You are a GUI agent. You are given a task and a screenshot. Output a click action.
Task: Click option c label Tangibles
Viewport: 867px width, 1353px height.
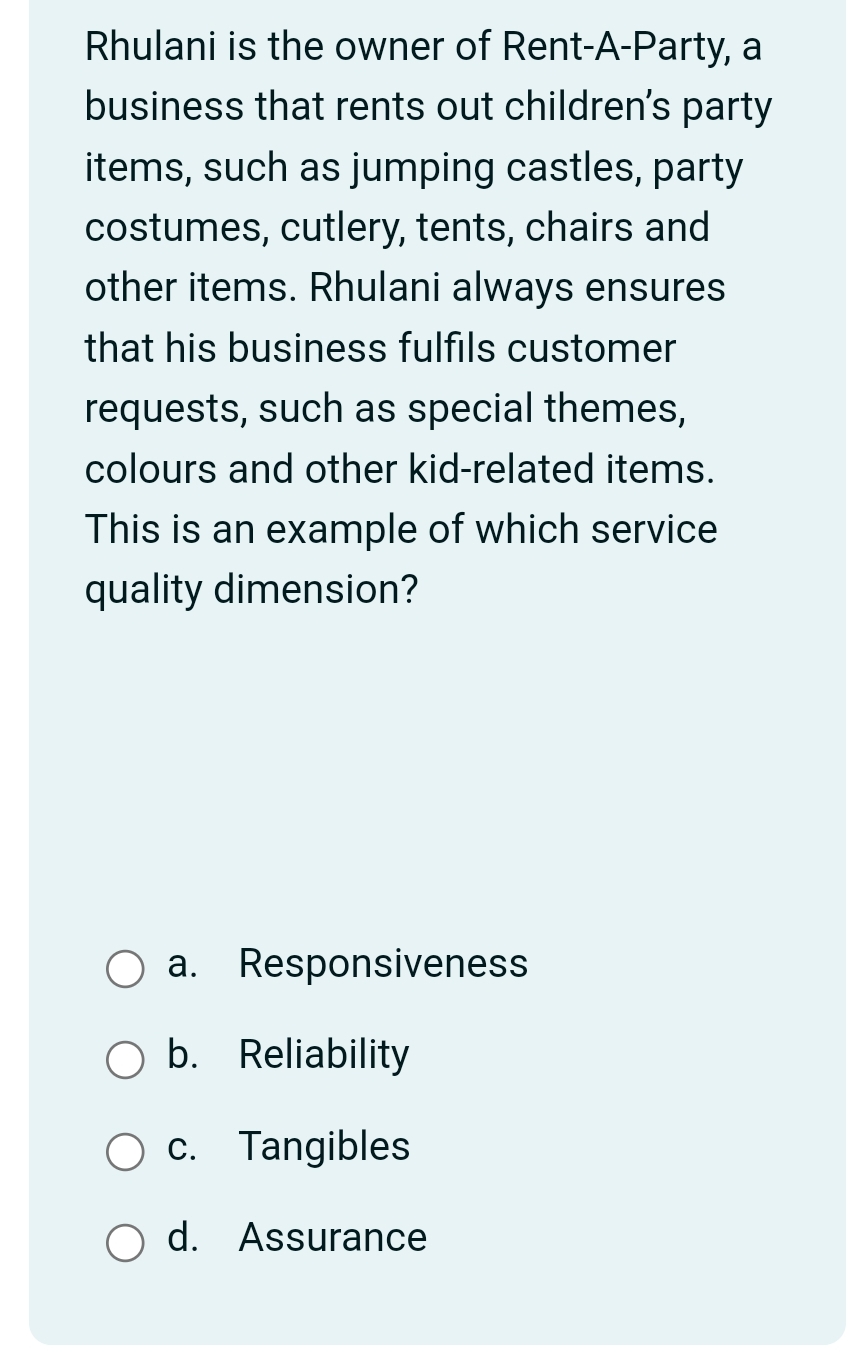click(323, 1147)
